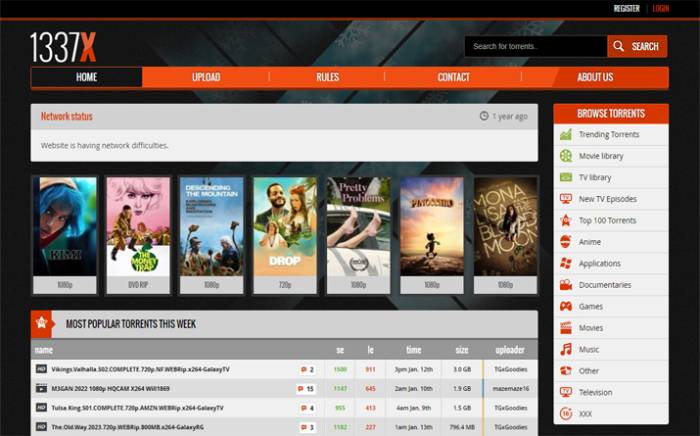This screenshot has width=700, height=436.
Task: Select the Music note icon
Action: coord(566,349)
